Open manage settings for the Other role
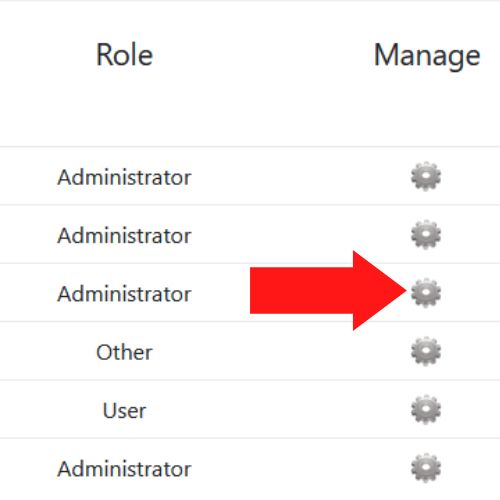The image size is (500, 500). pos(426,351)
